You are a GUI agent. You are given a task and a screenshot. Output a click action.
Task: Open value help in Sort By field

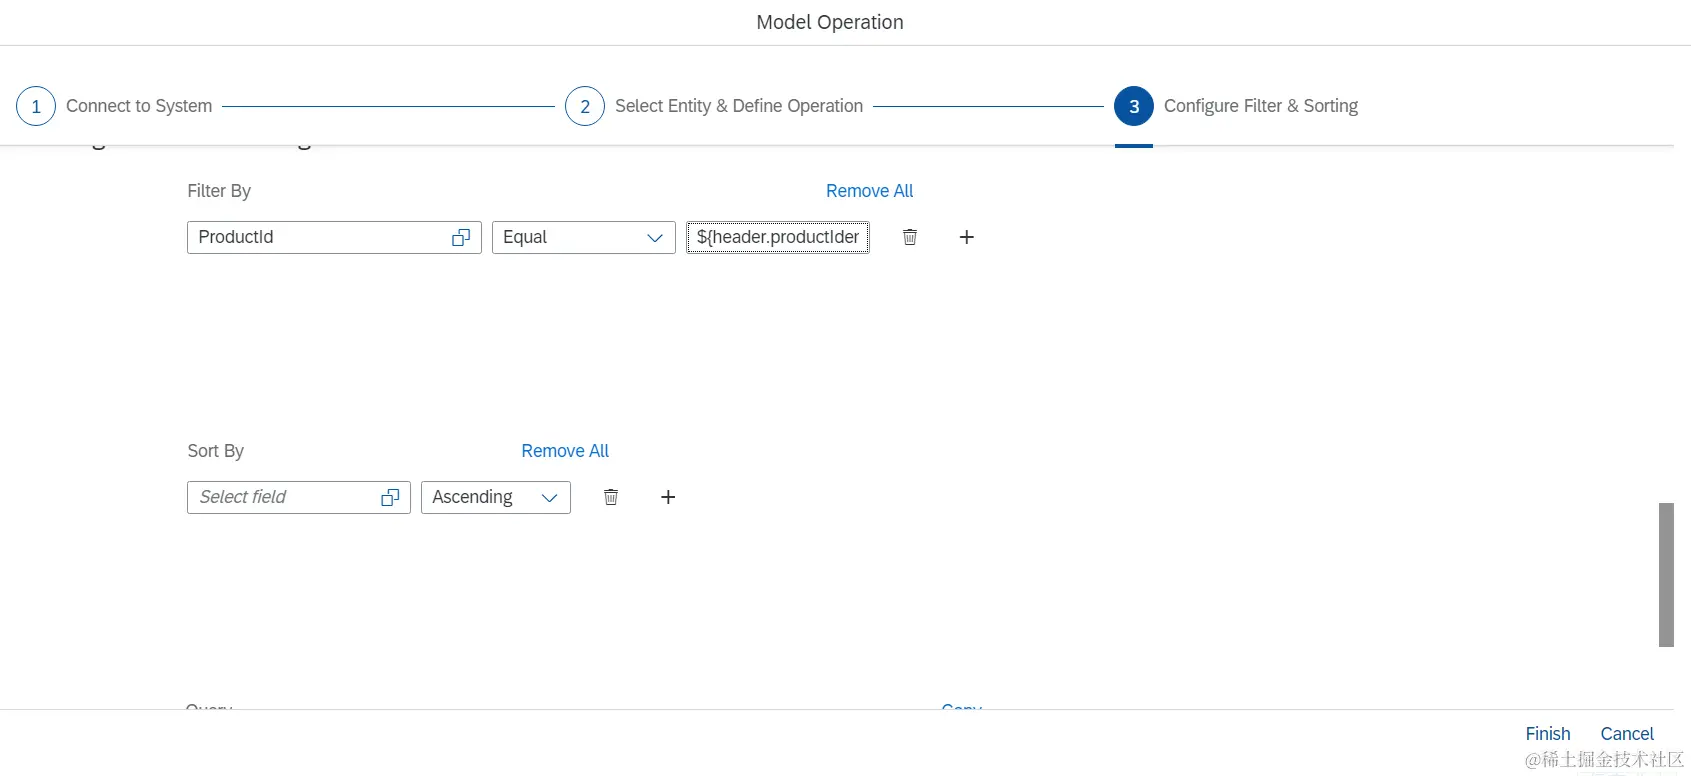click(390, 498)
